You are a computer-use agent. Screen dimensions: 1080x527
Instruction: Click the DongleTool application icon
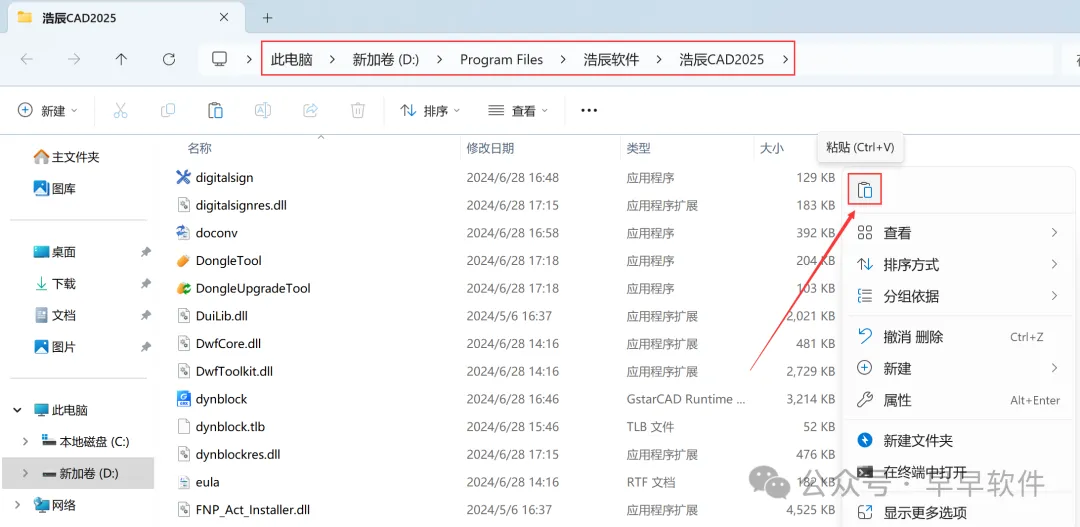pyautogui.click(x=183, y=260)
